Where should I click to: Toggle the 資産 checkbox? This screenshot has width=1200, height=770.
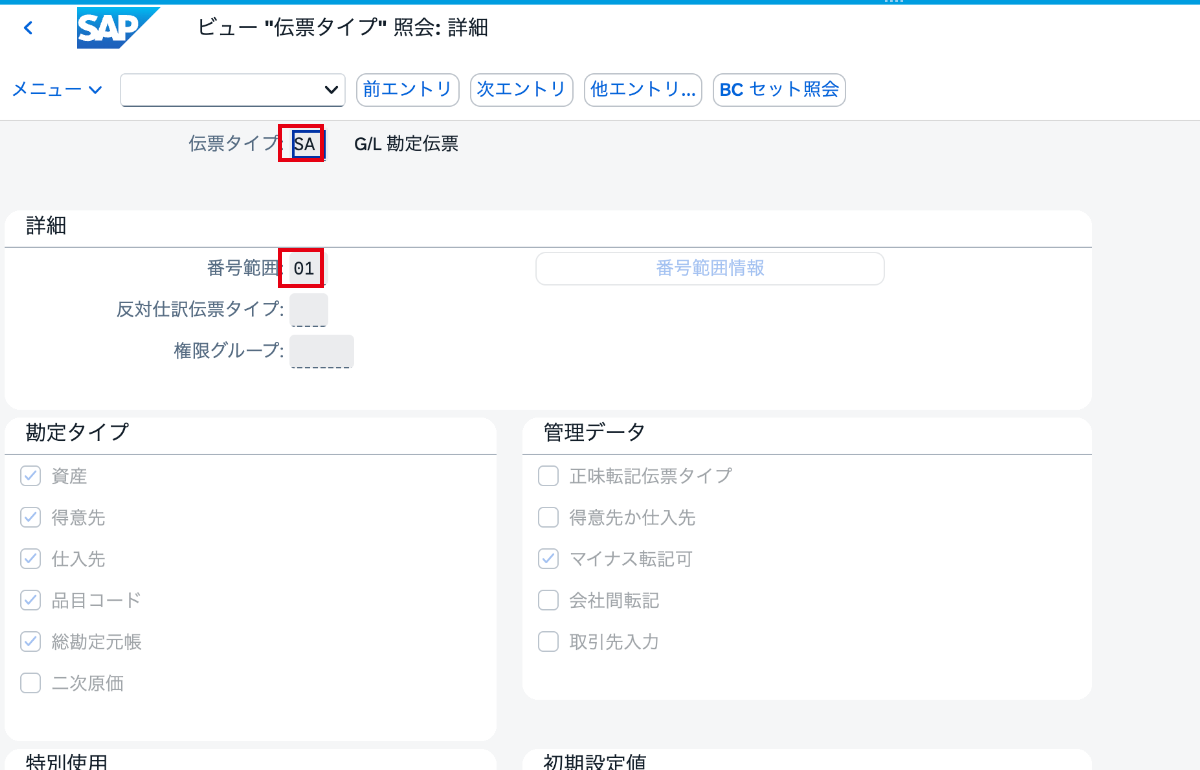pos(31,476)
